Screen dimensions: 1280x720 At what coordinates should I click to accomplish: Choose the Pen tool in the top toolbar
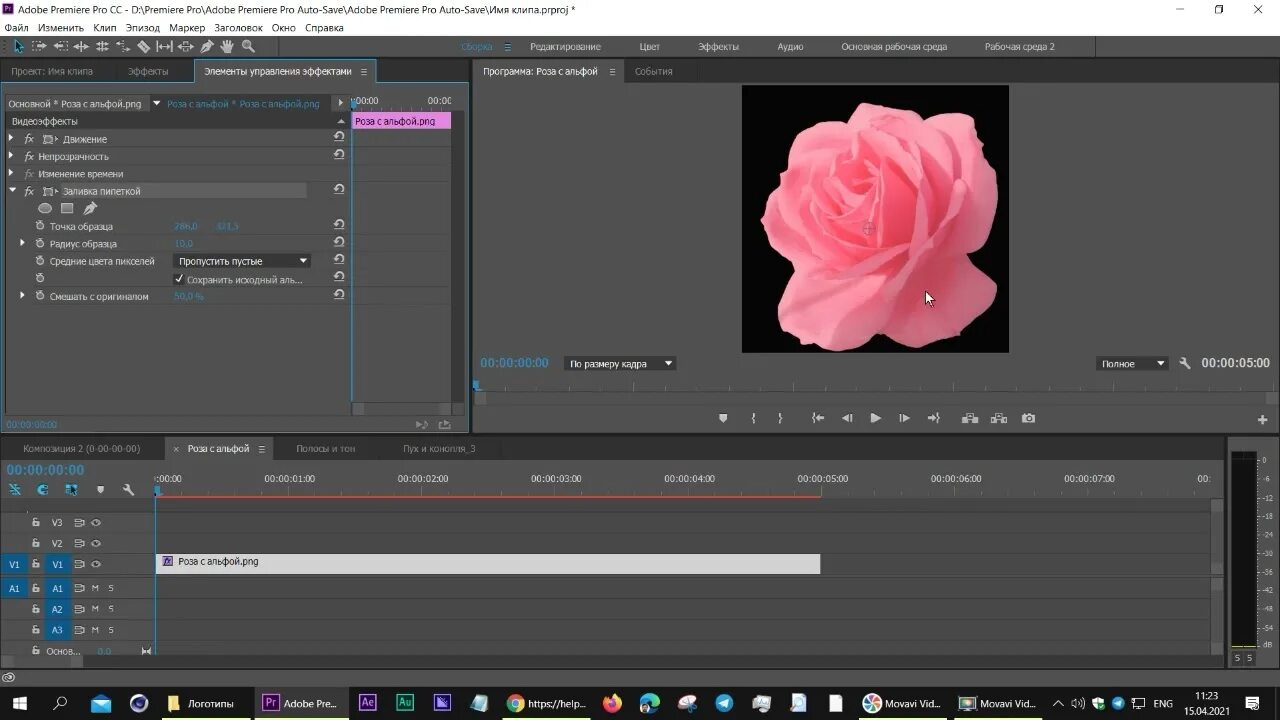pyautogui.click(x=207, y=47)
